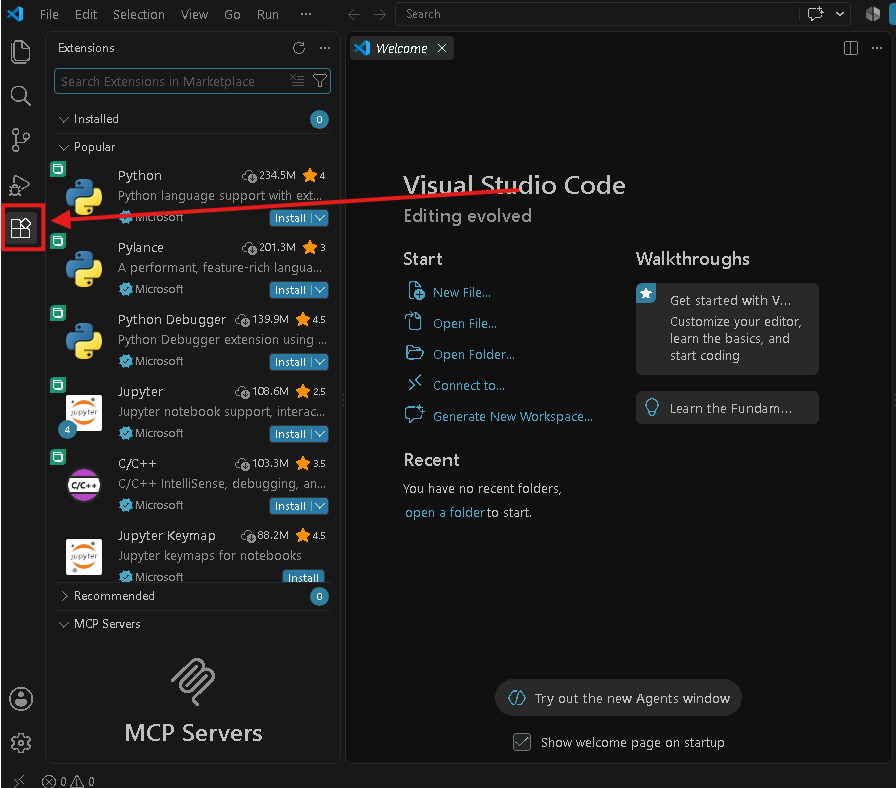Open Learn the Fundamentals walkthrough
The height and width of the screenshot is (788, 896).
(727, 407)
